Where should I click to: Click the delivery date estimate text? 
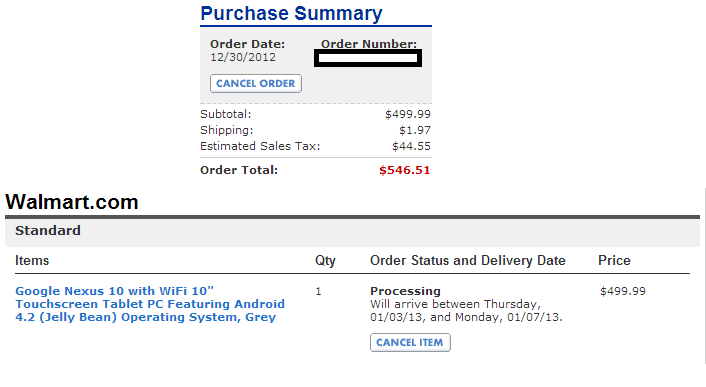[x=466, y=311]
